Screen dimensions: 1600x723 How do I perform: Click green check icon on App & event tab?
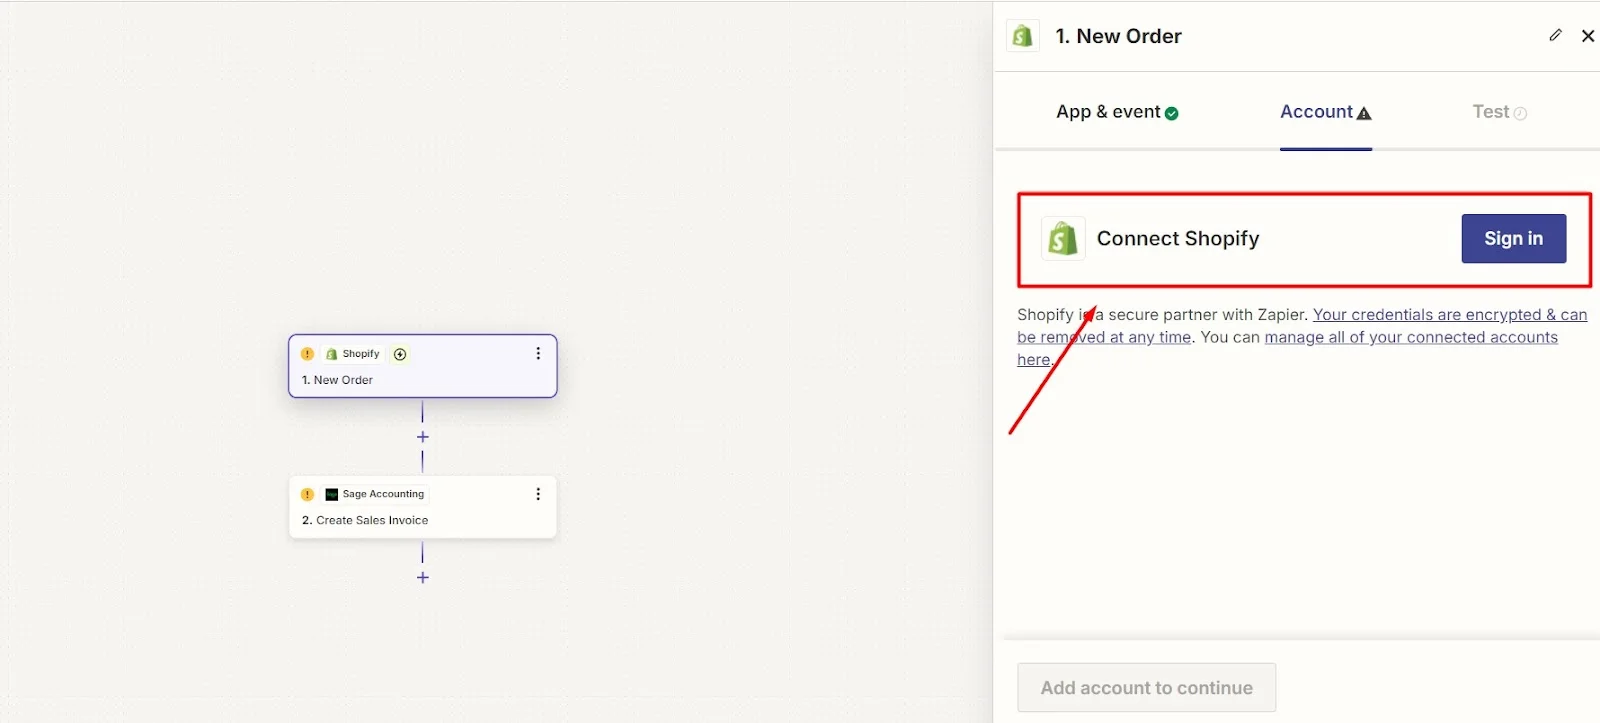tap(1172, 113)
